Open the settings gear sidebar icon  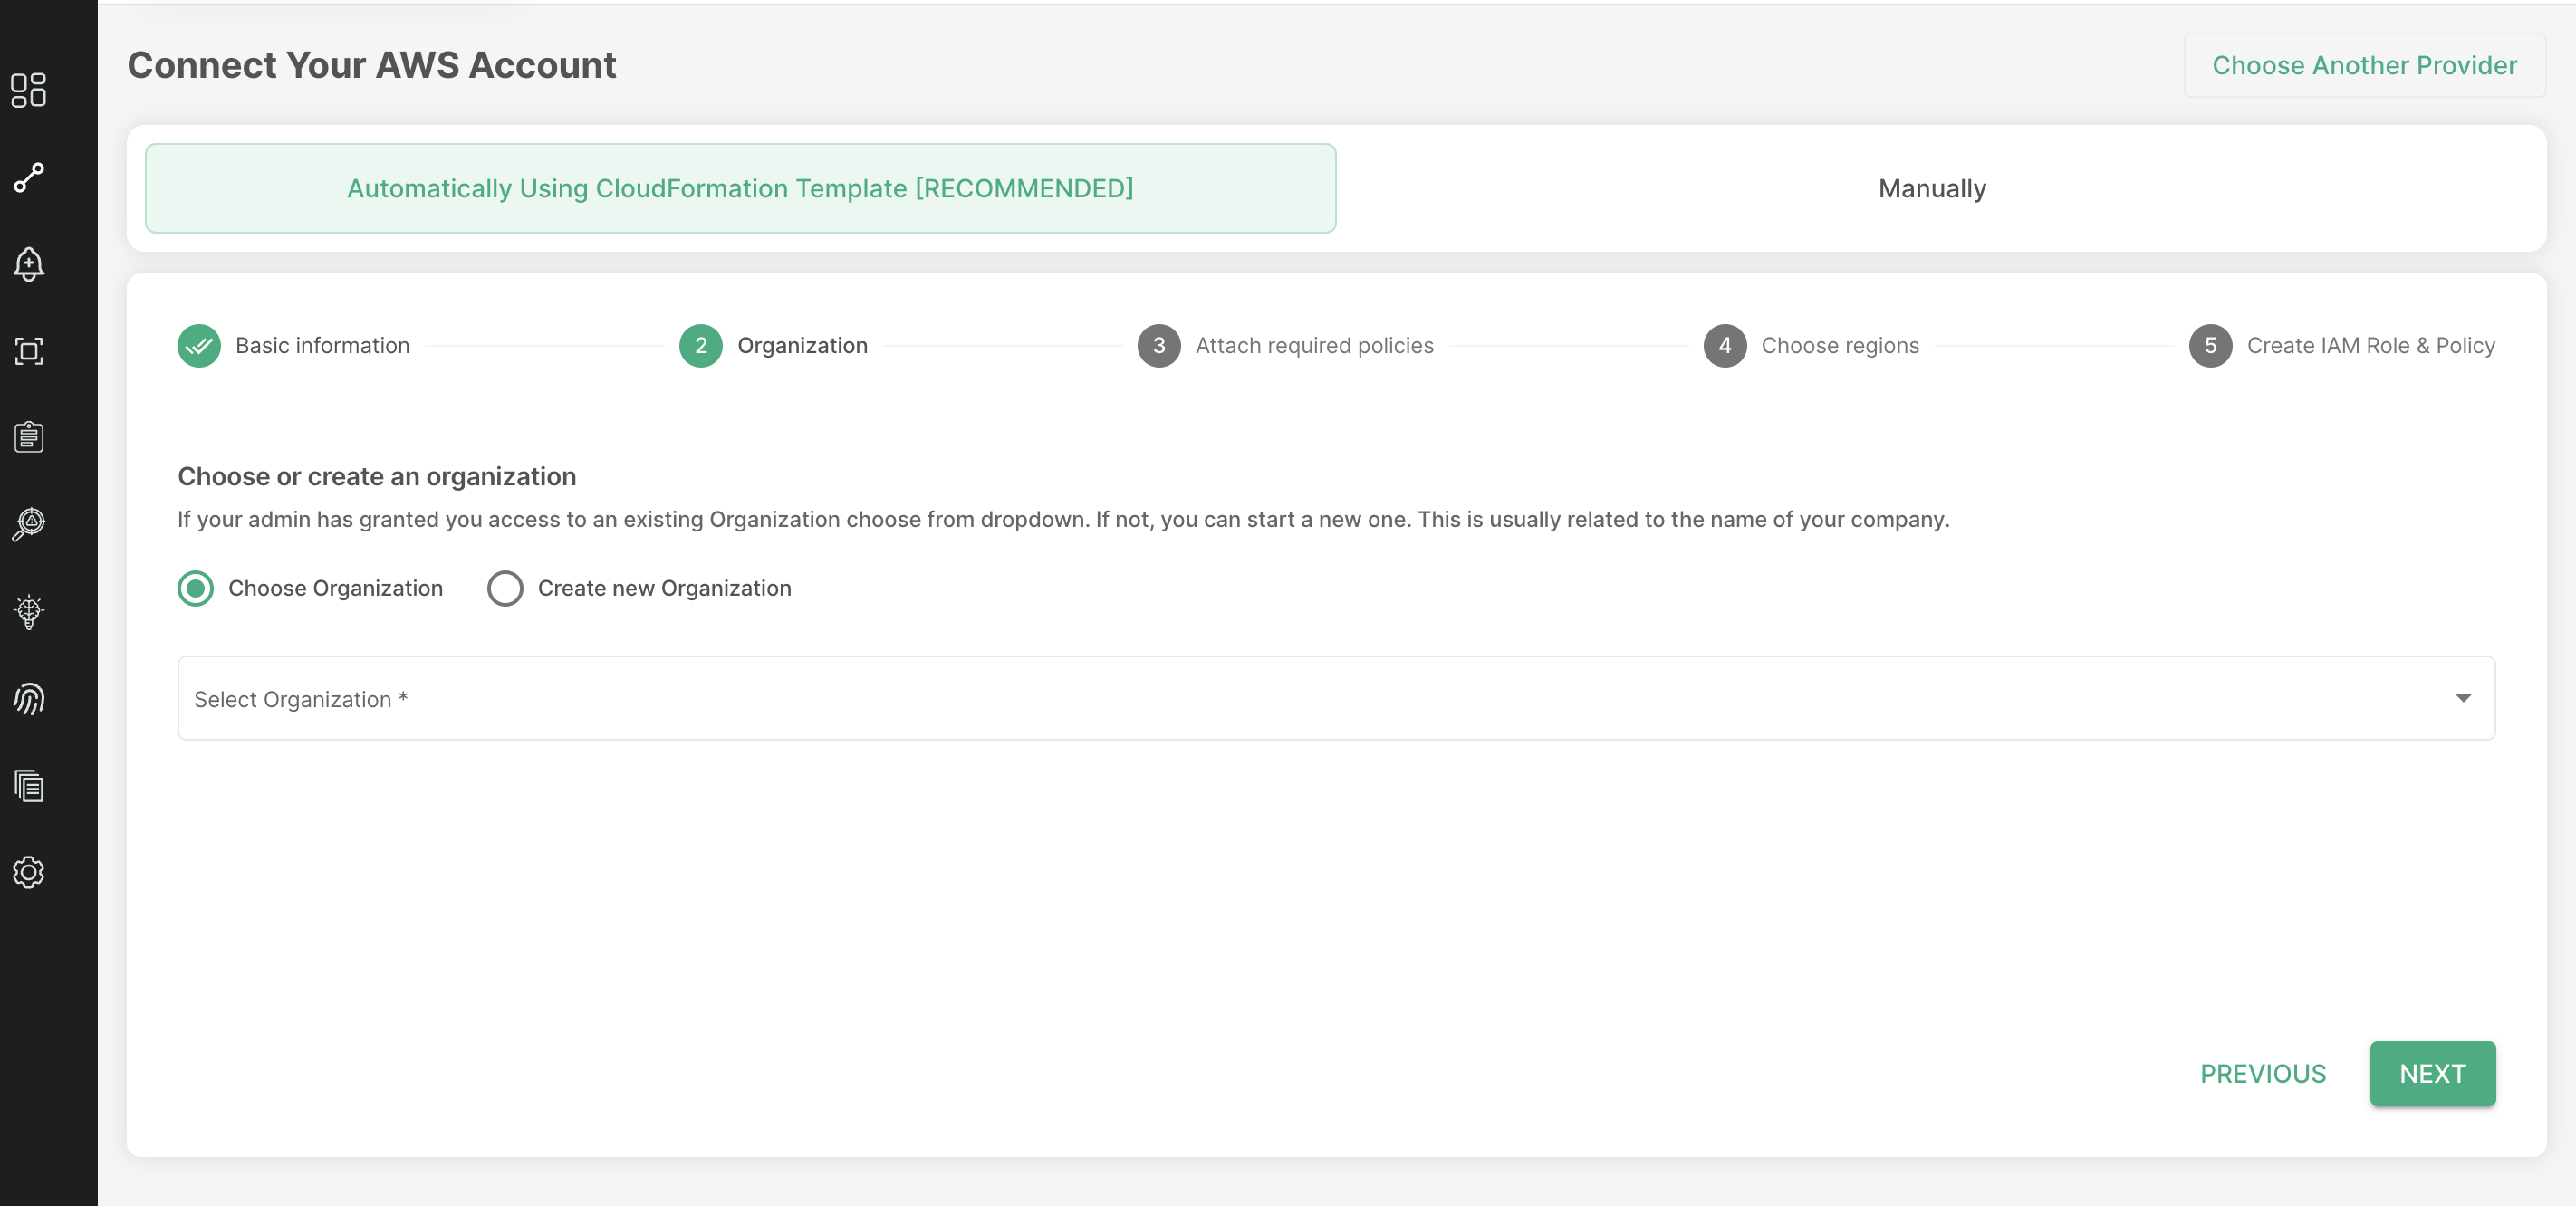[x=29, y=872]
